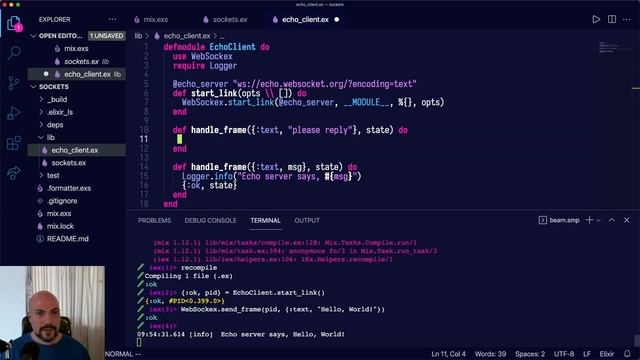Open the Run and Debug view
This screenshot has width=640, height=360.
click(14, 113)
